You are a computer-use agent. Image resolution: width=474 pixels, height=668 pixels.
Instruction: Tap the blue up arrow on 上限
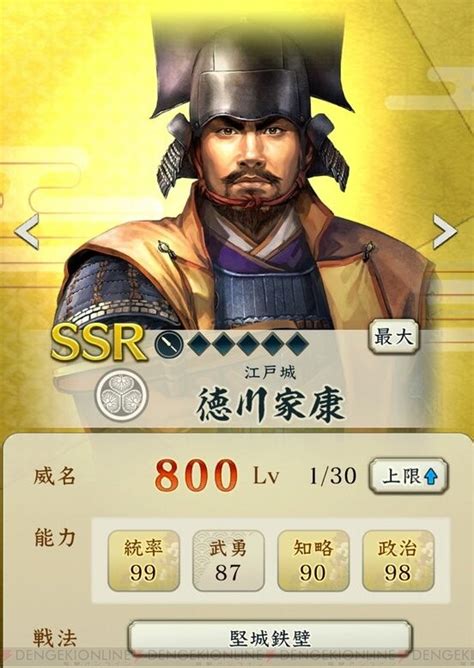[431, 477]
